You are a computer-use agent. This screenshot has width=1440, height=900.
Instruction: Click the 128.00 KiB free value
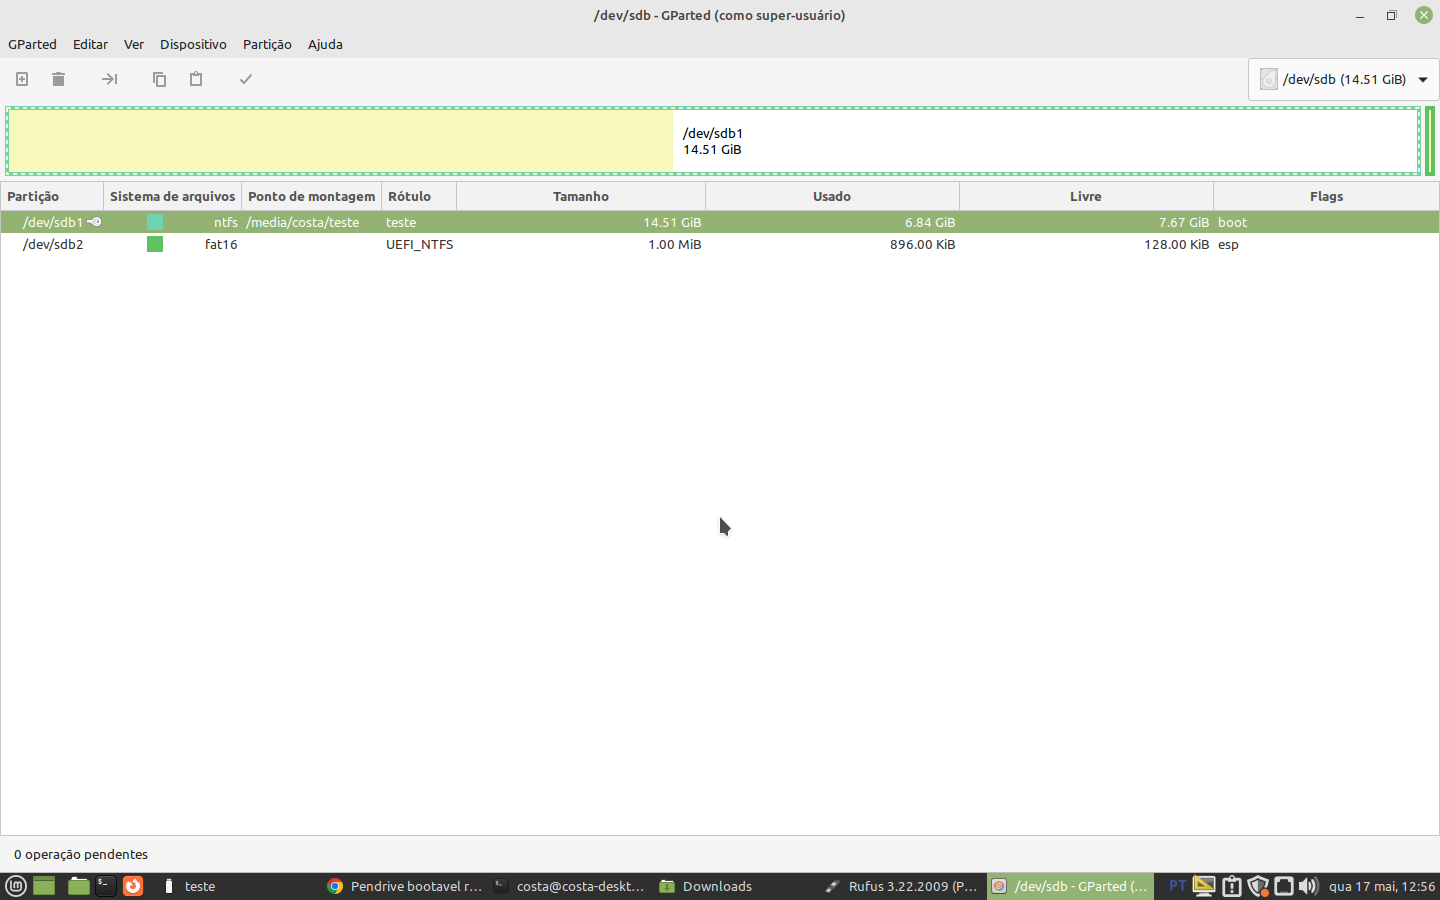point(1176,244)
